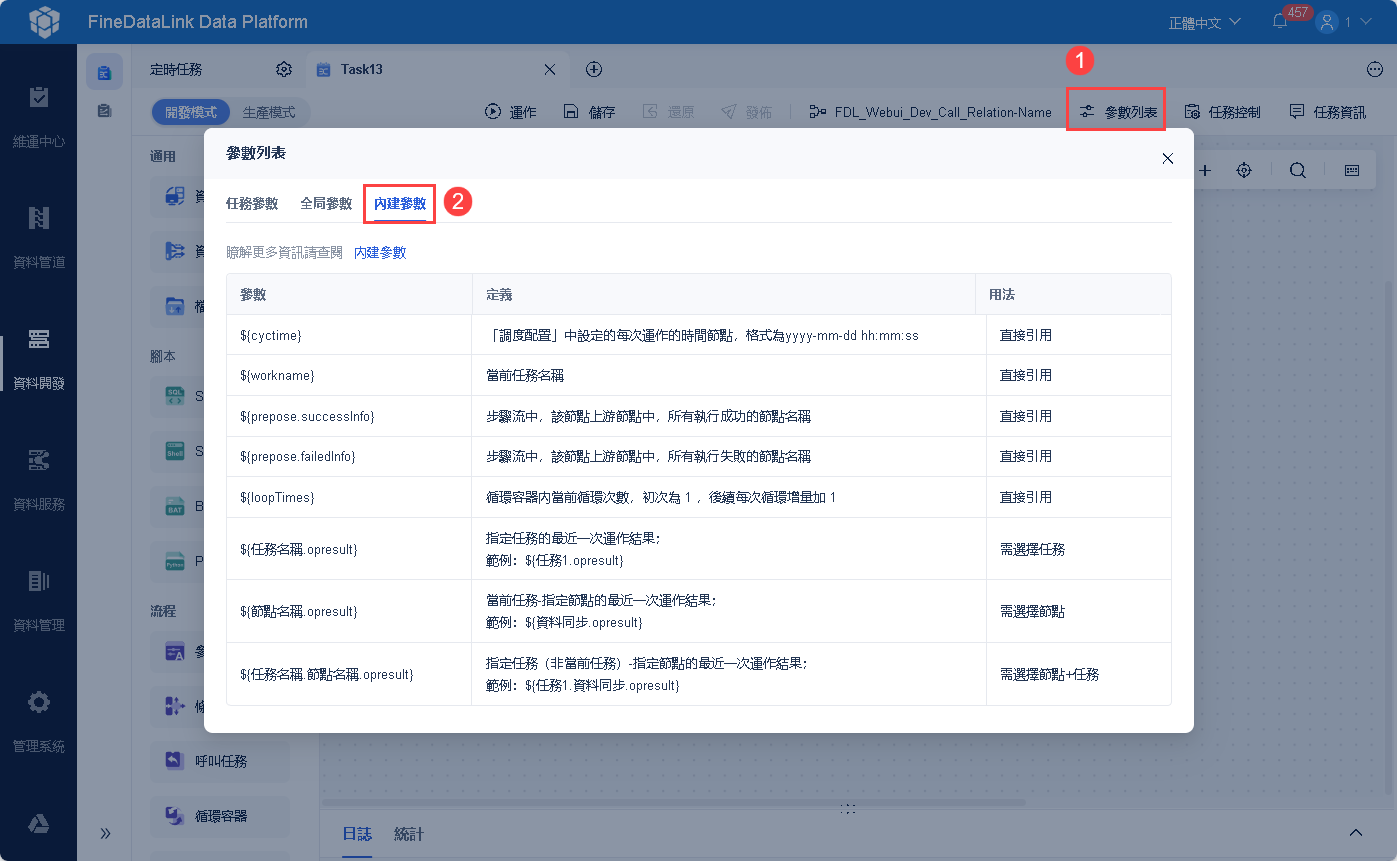
Task: Close the Task13 tab
Action: [x=549, y=69]
